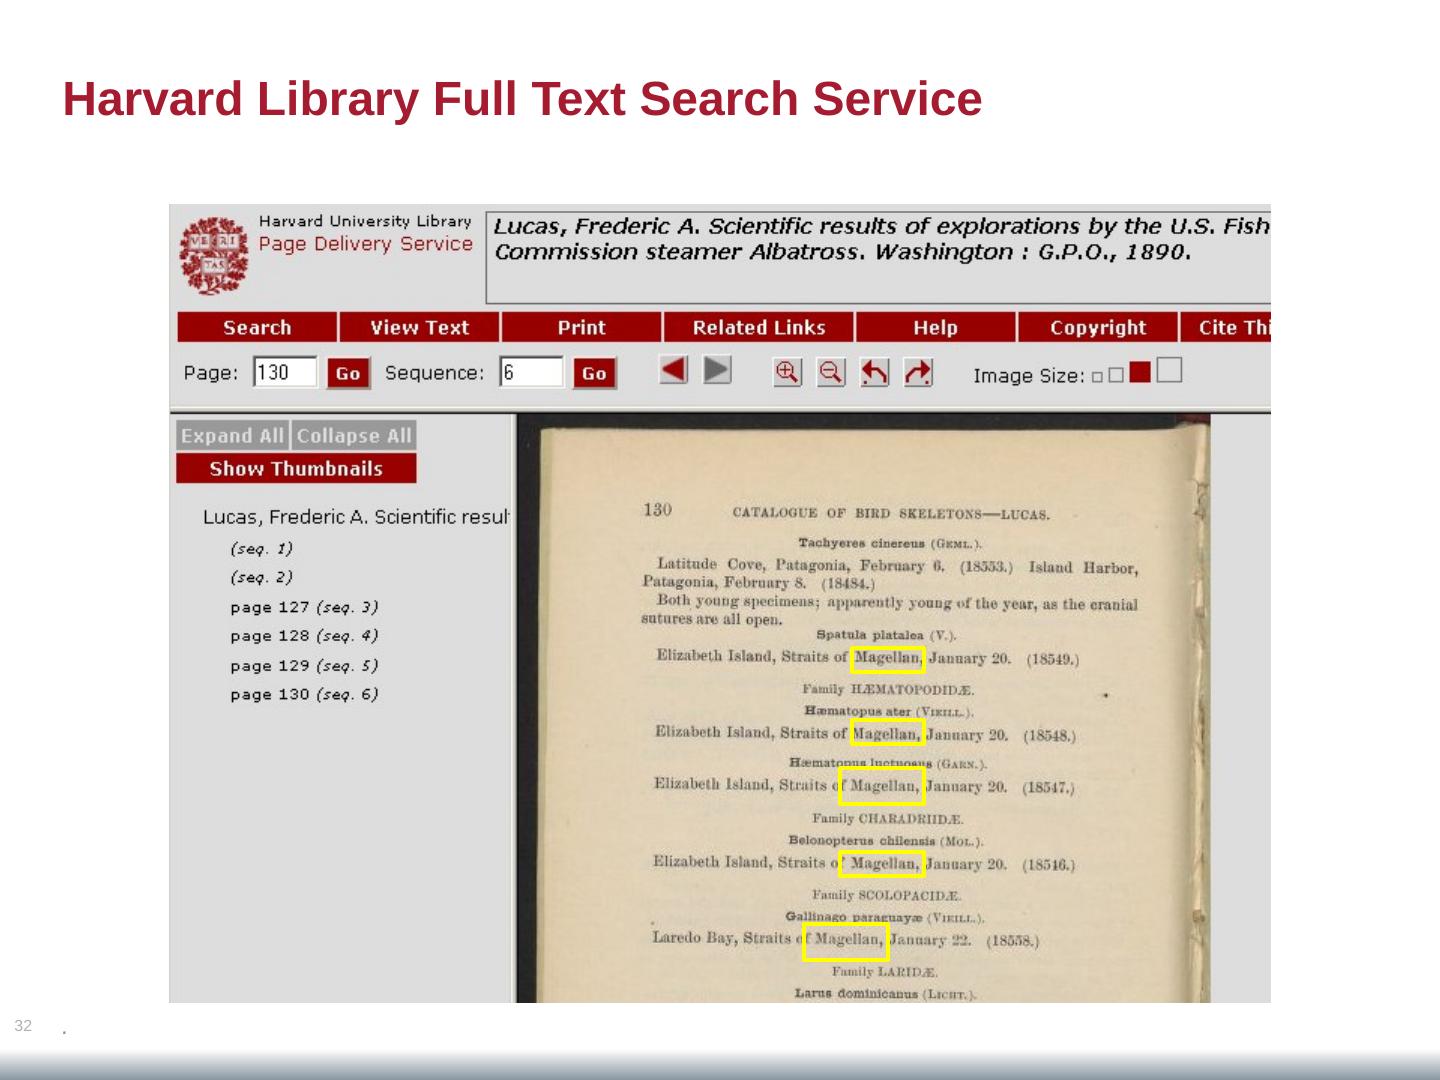Select the smallest image size square
The image size is (1440, 1080).
[1097, 377]
